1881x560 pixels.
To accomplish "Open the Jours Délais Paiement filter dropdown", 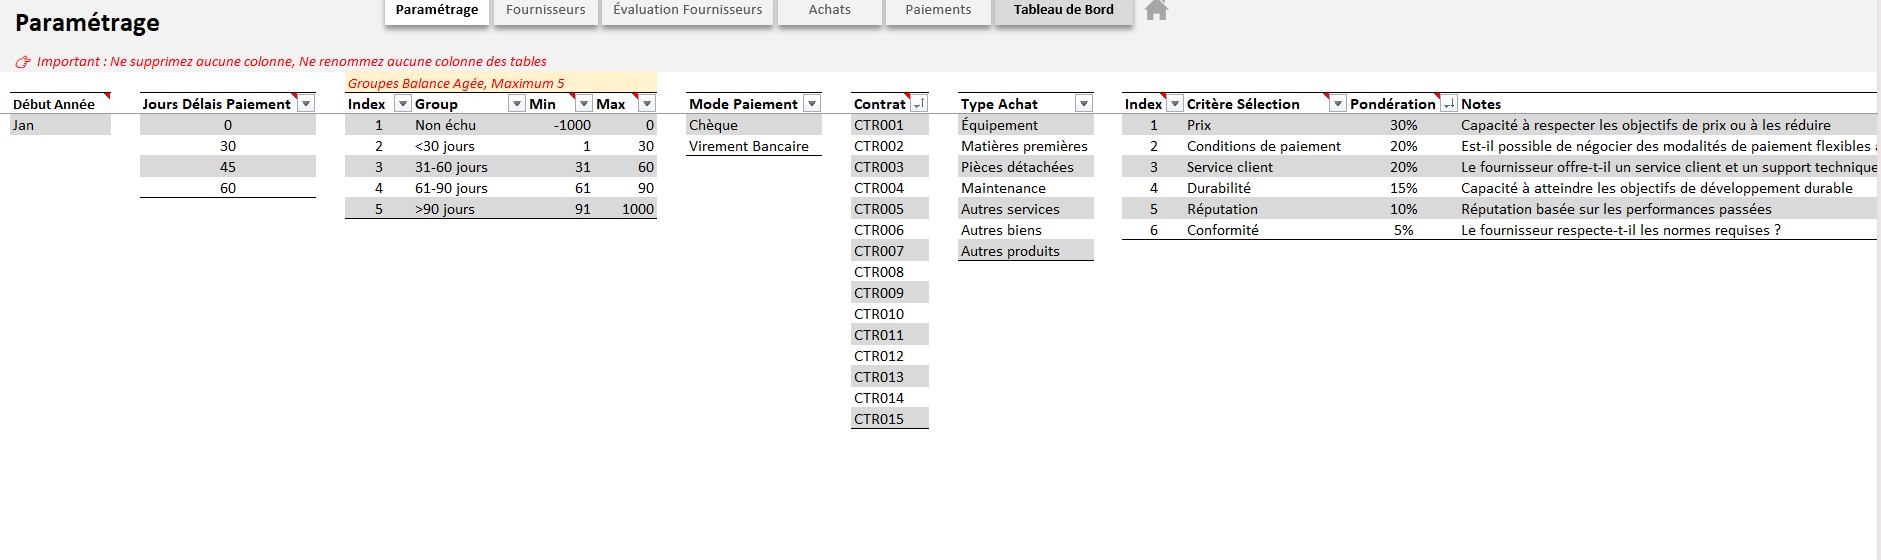I will point(306,104).
